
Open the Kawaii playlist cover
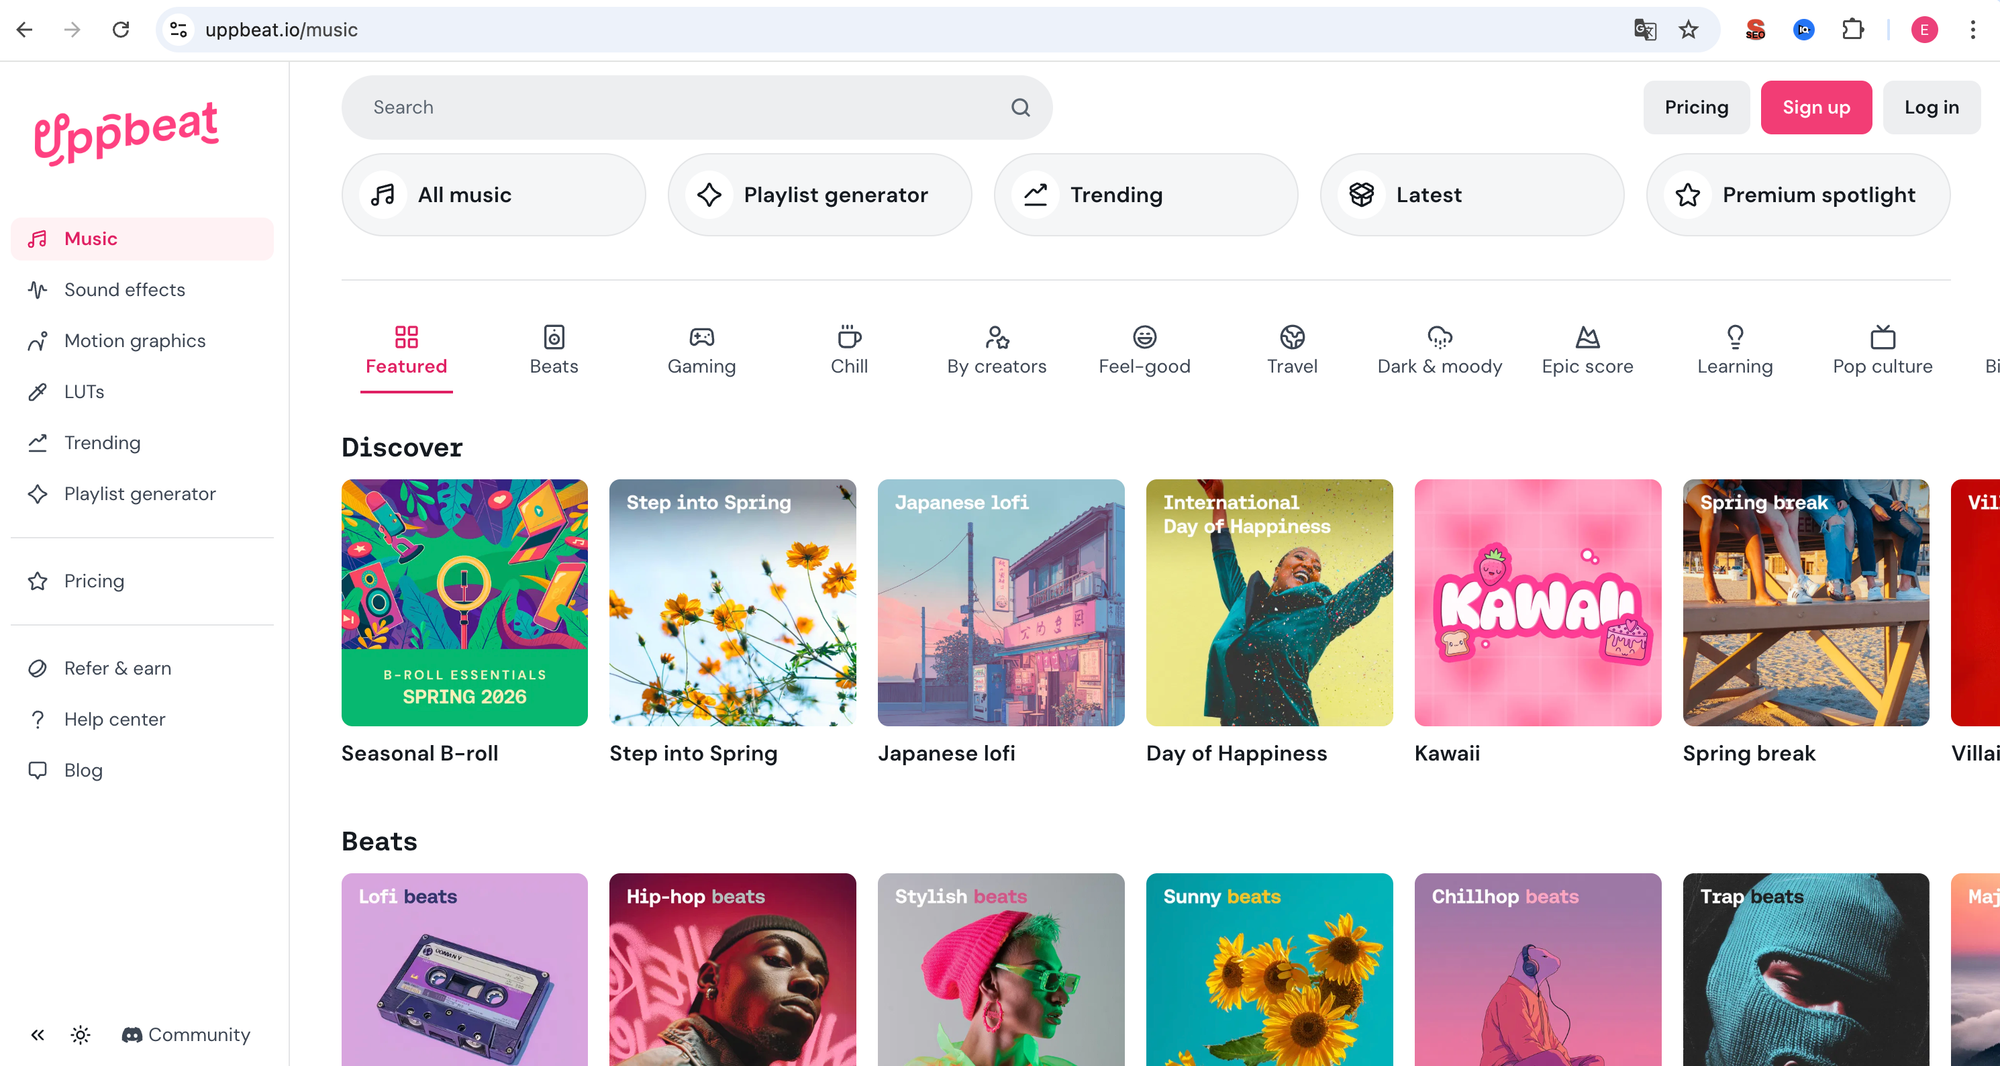click(x=1537, y=603)
